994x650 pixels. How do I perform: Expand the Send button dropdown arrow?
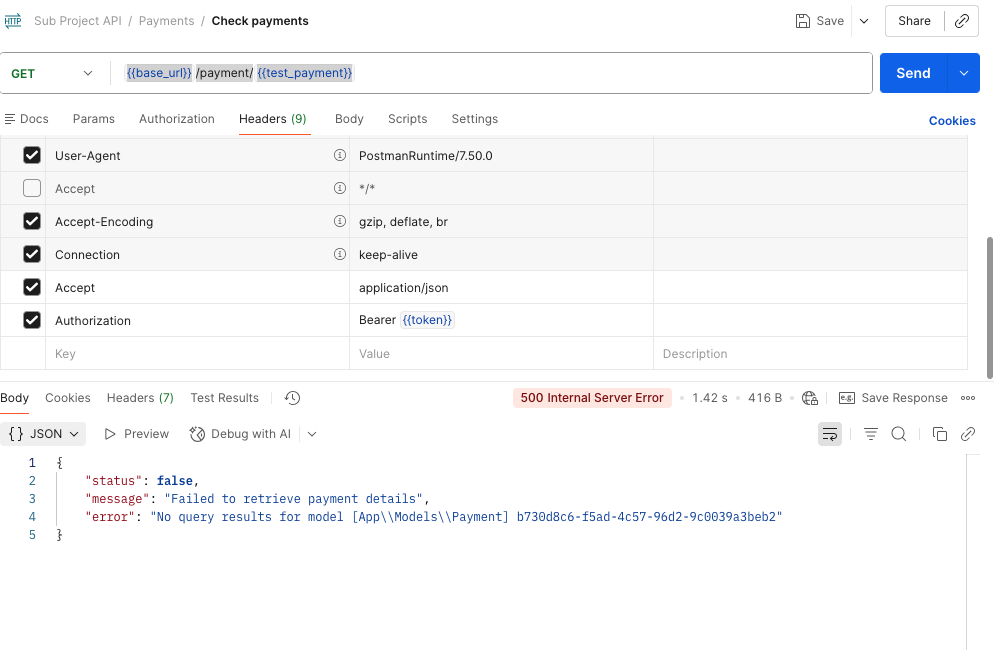pyautogui.click(x=964, y=73)
